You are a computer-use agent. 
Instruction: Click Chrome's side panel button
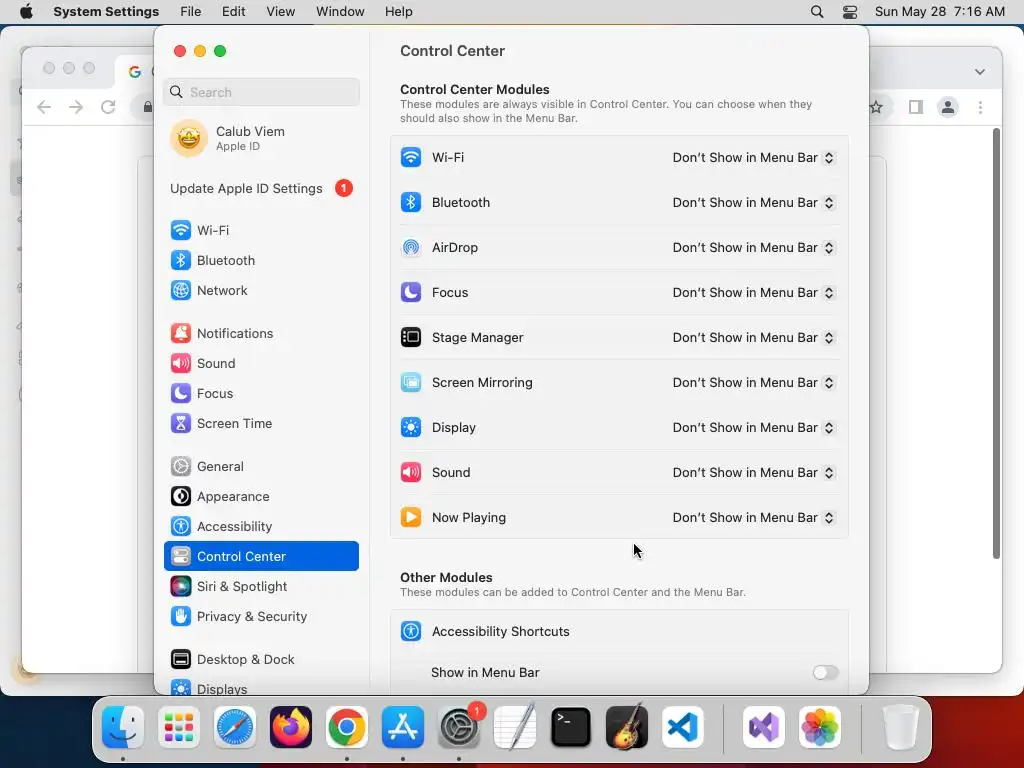tap(916, 107)
